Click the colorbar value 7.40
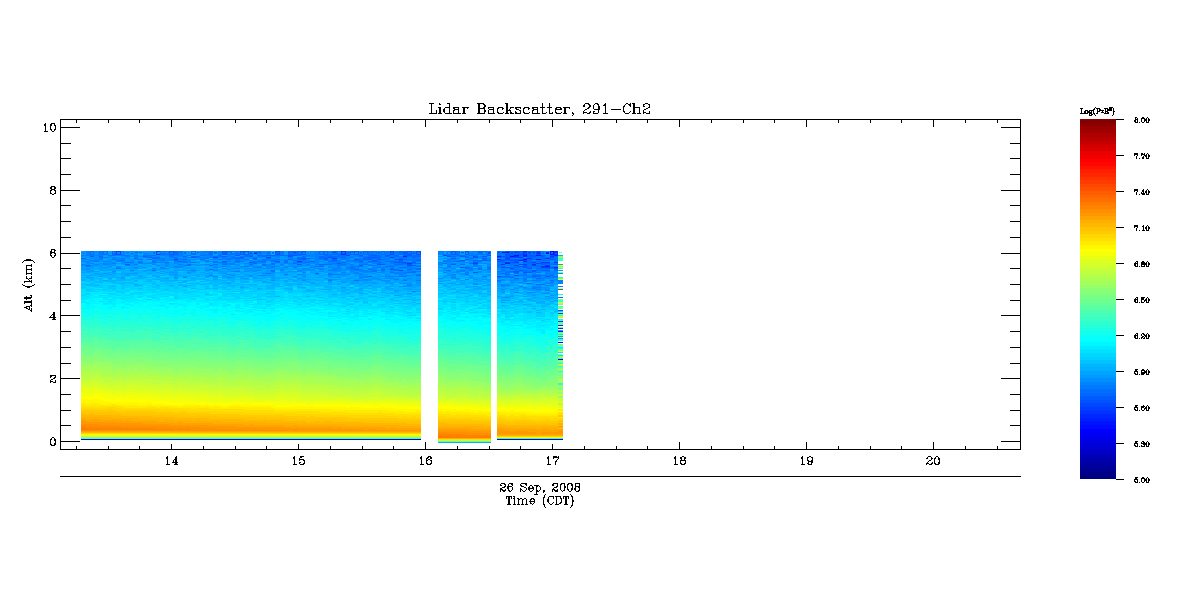The height and width of the screenshot is (600, 1200). pyautogui.click(x=1141, y=192)
